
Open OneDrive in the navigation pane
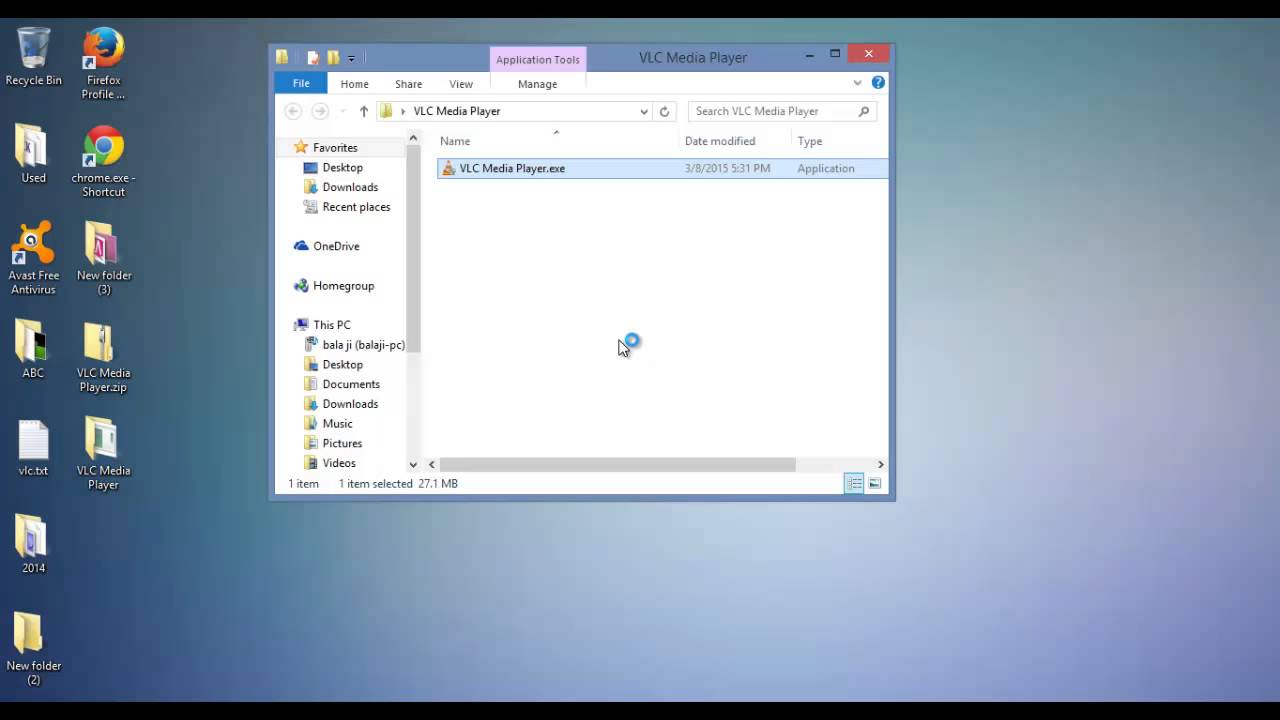click(x=336, y=246)
